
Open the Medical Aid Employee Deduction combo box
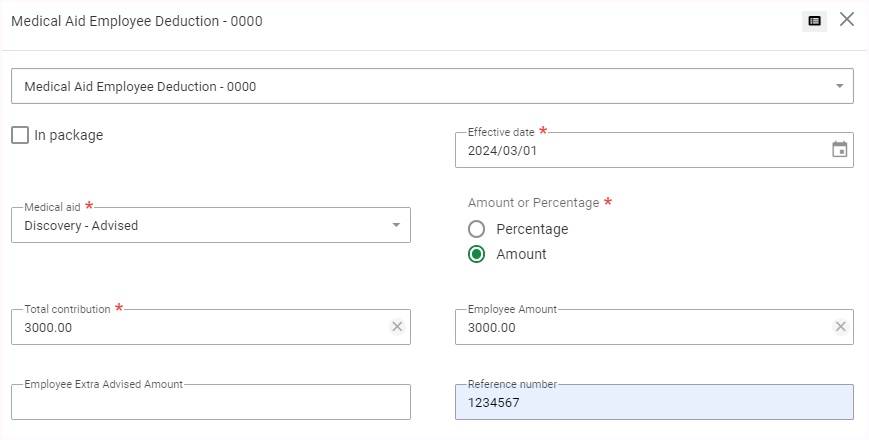coord(420,86)
